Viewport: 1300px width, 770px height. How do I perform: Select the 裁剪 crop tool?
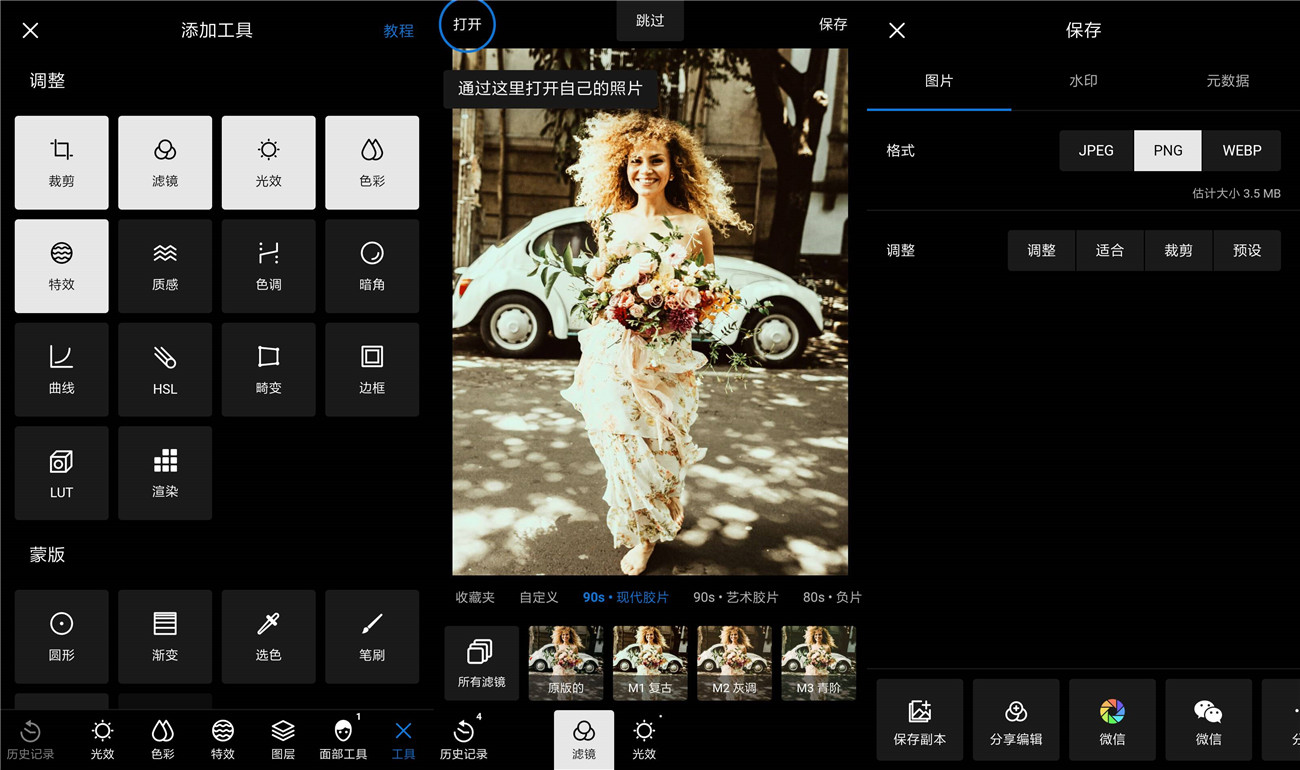61,162
